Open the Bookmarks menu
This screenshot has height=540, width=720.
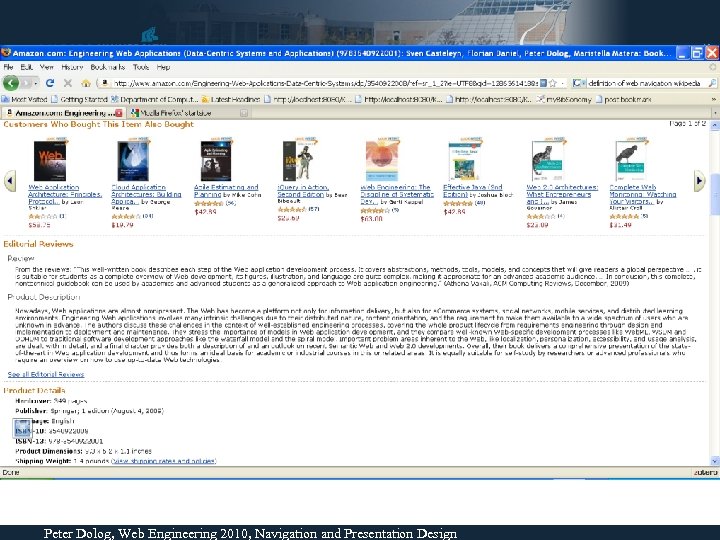pyautogui.click(x=107, y=67)
